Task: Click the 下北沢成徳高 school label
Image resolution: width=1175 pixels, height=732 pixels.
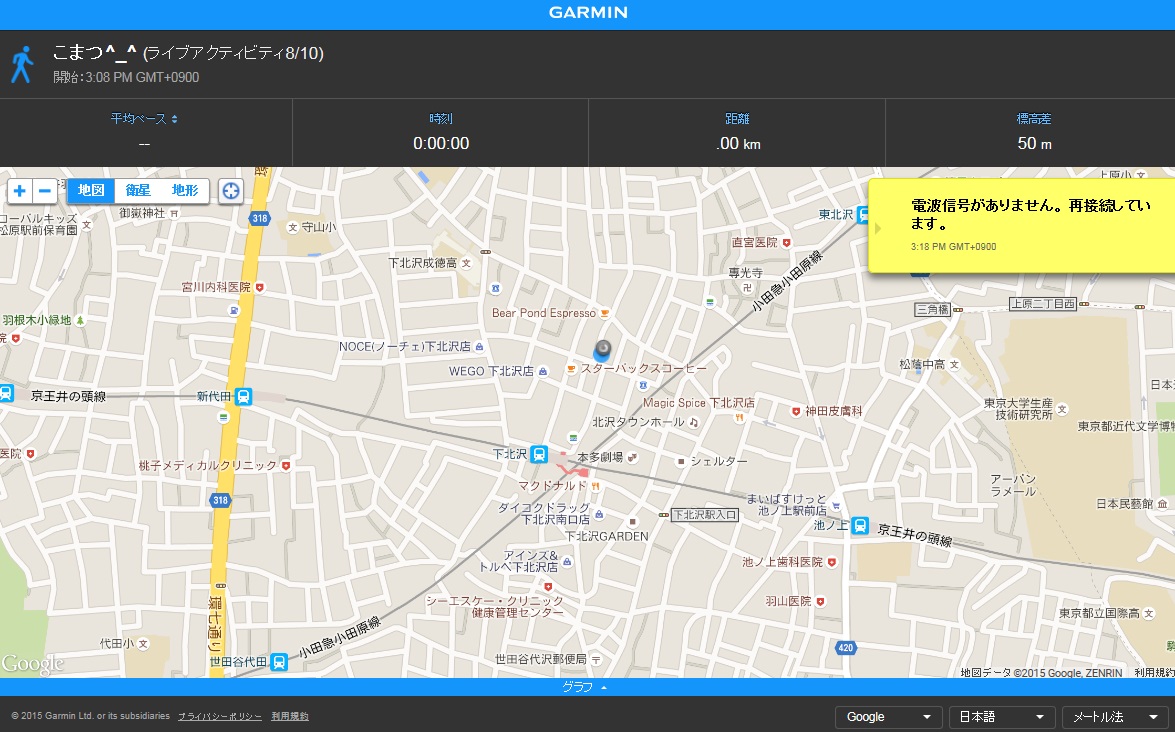Action: [423, 263]
